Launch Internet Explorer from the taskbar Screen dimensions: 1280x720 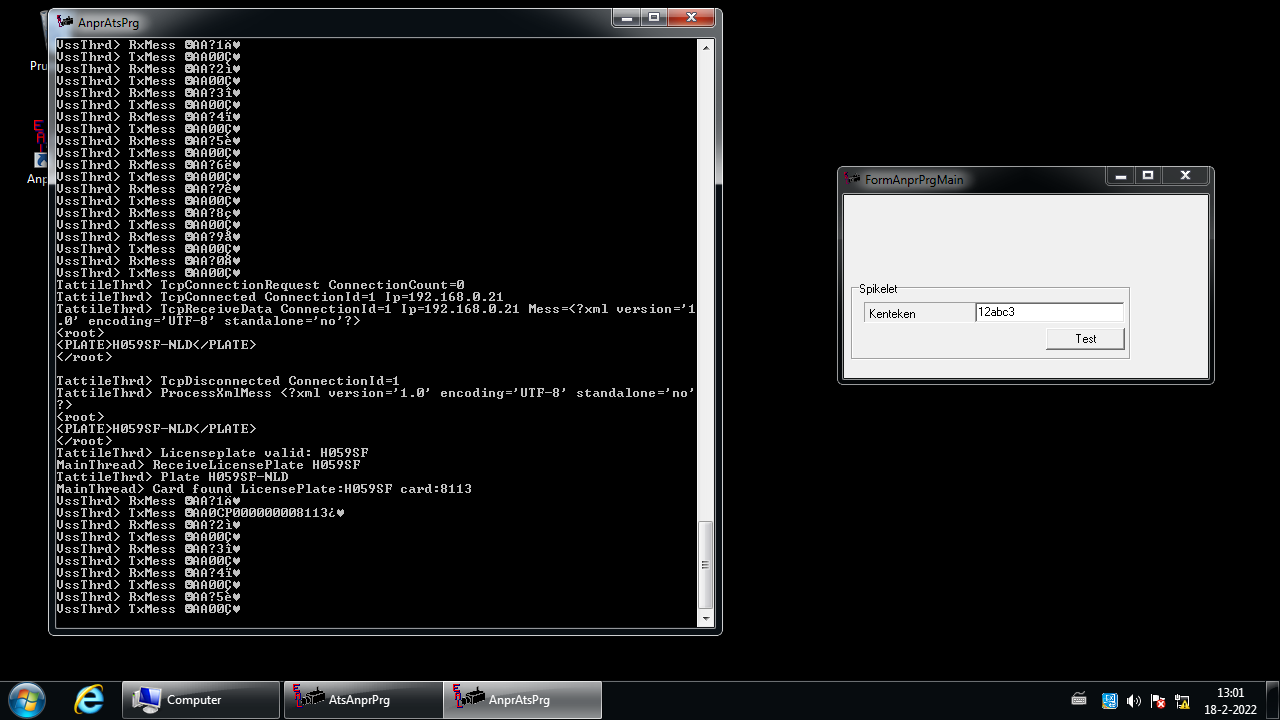pos(89,700)
